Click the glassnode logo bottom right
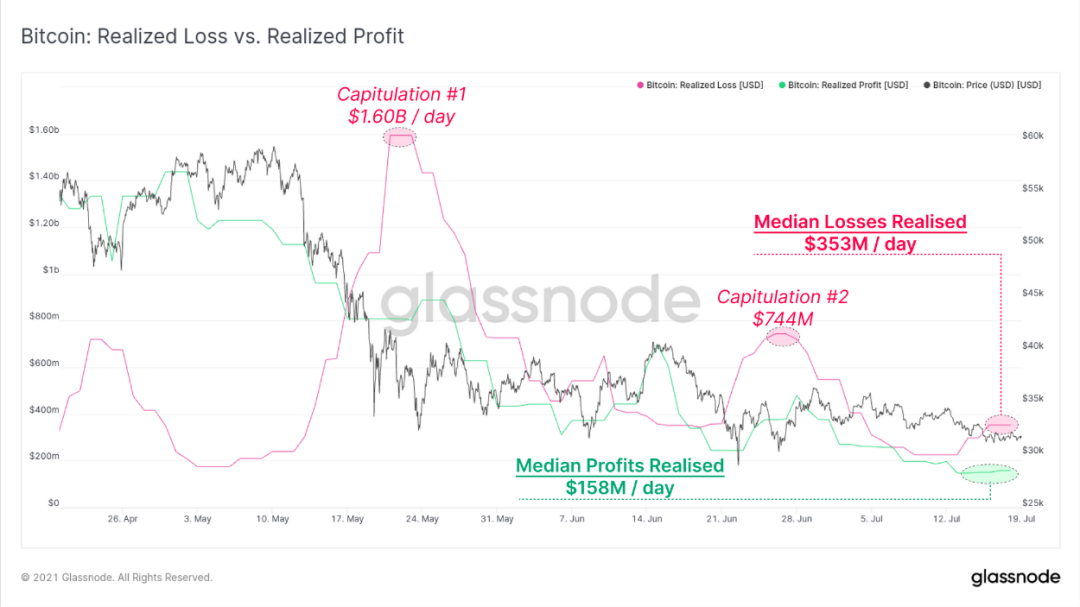The width and height of the screenshot is (1080, 607). (x=1015, y=577)
